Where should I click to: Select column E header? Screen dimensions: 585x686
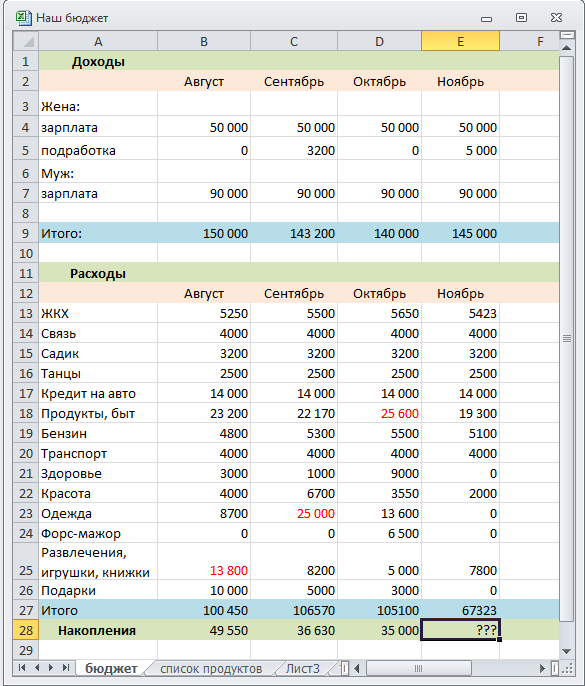[x=460, y=42]
